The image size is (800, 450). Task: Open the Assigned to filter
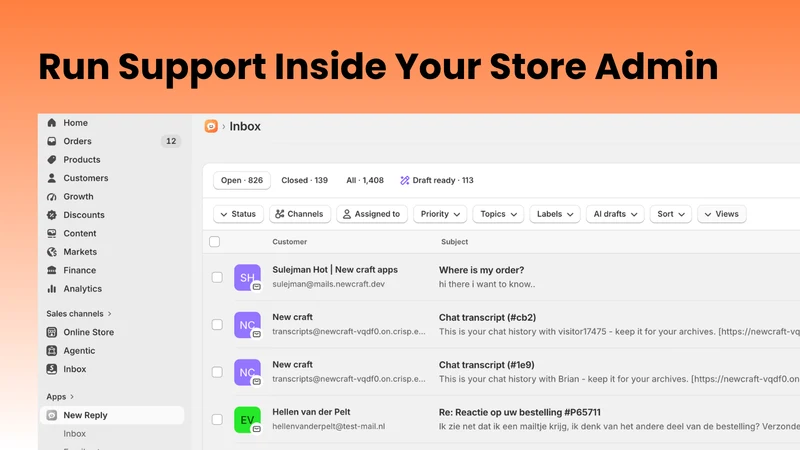[372, 214]
